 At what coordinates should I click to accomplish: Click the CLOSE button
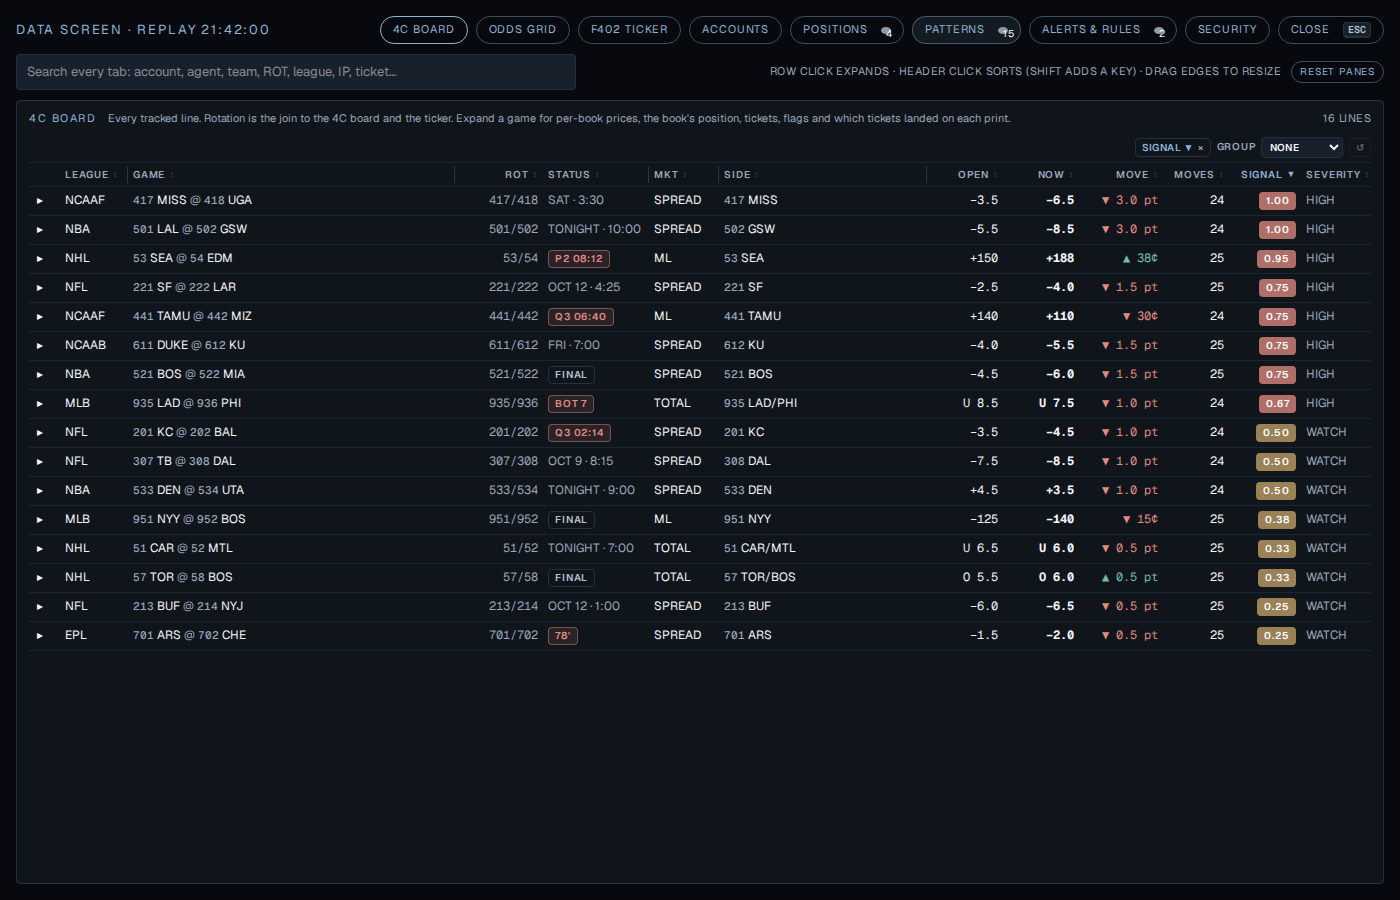(x=1331, y=30)
